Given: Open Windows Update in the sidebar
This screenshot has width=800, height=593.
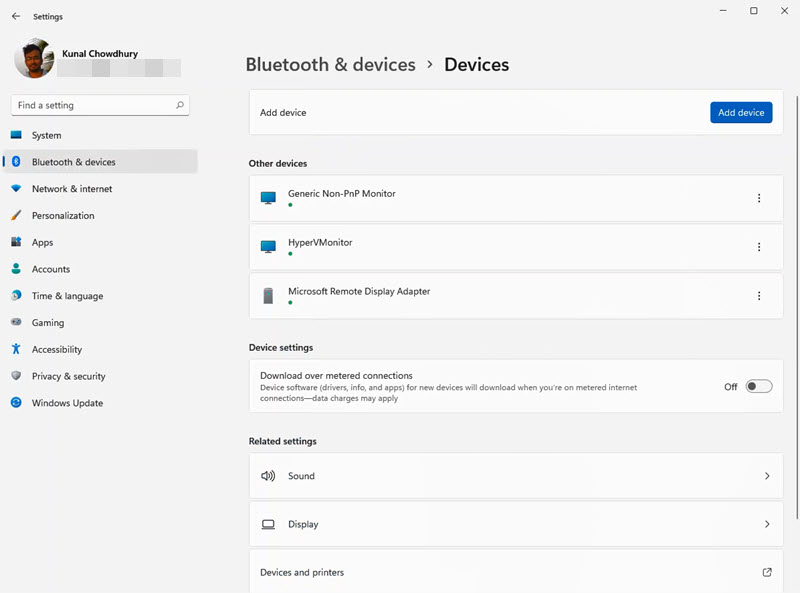Looking at the screenshot, I should [100, 403].
